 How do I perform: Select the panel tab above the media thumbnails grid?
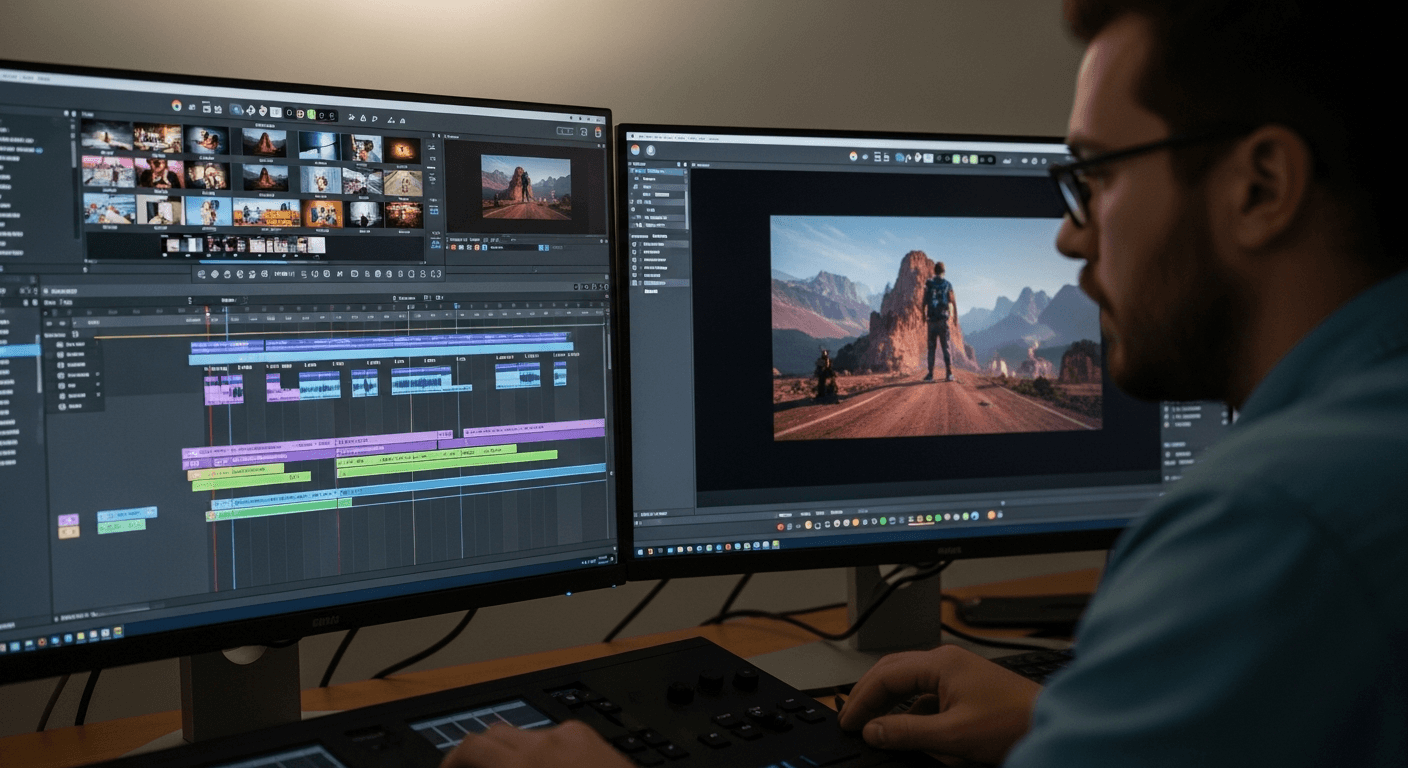point(88,115)
